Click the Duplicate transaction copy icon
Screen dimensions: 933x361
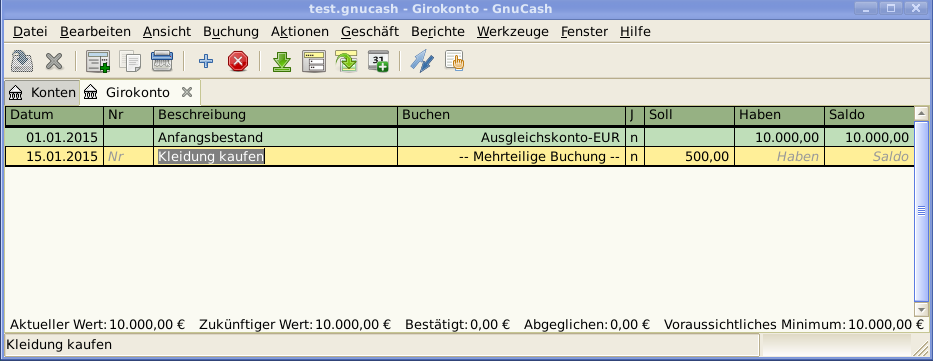(x=130, y=61)
